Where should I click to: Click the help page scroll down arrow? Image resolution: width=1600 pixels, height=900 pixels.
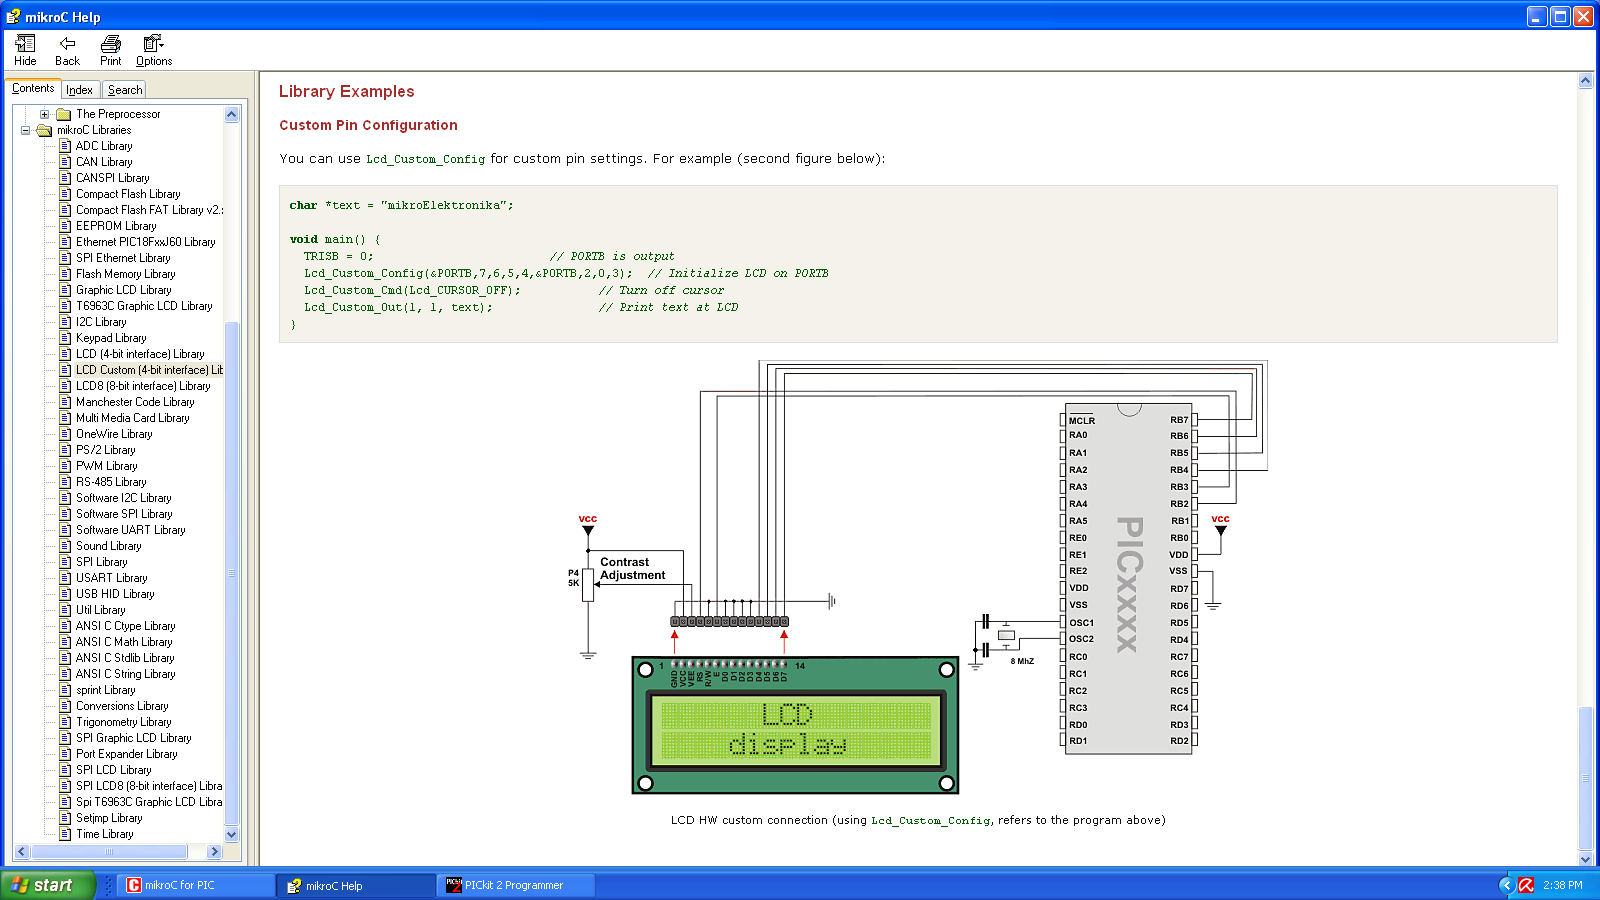point(1585,859)
